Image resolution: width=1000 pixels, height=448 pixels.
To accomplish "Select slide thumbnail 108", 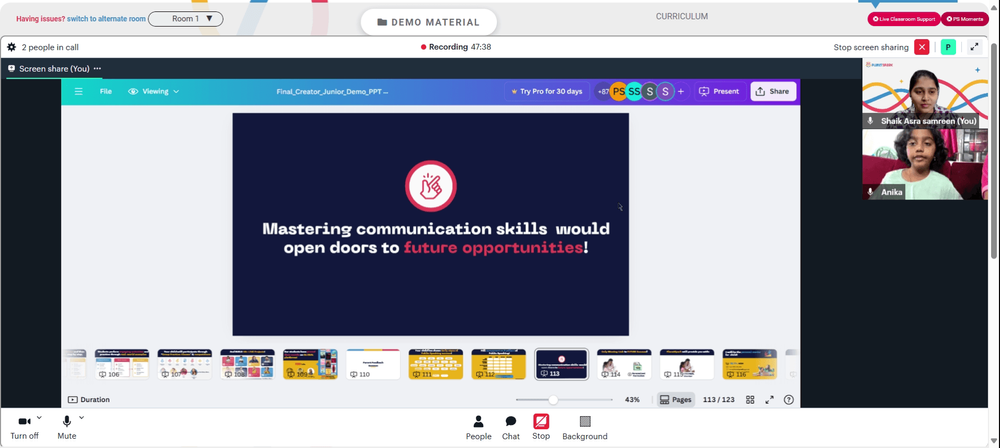I will [x=247, y=364].
